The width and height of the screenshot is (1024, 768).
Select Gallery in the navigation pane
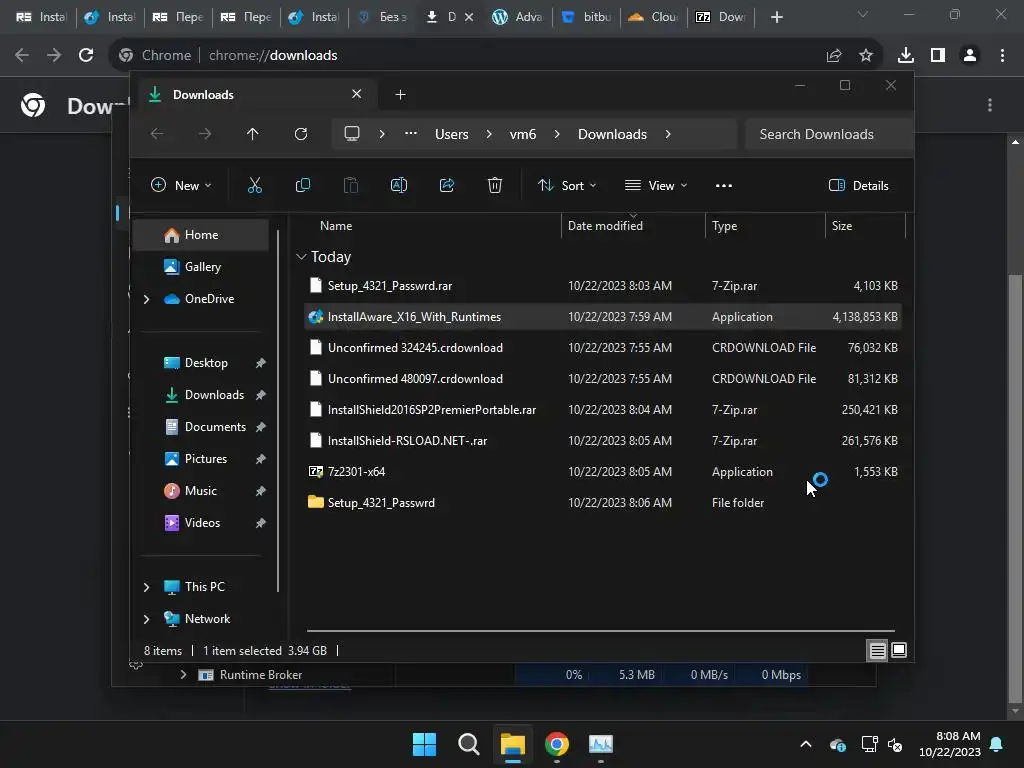pos(202,267)
